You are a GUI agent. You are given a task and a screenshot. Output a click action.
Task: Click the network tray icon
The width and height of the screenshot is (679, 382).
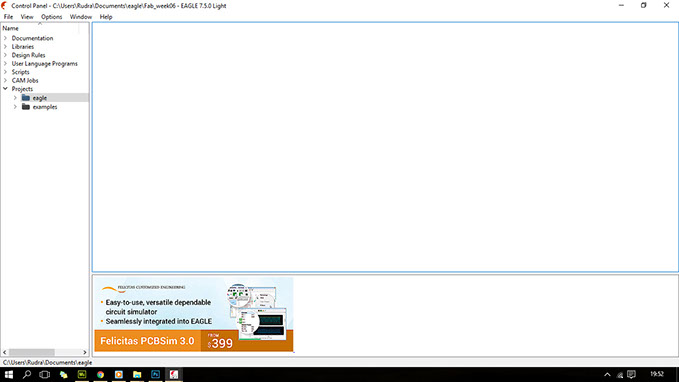tap(620, 375)
